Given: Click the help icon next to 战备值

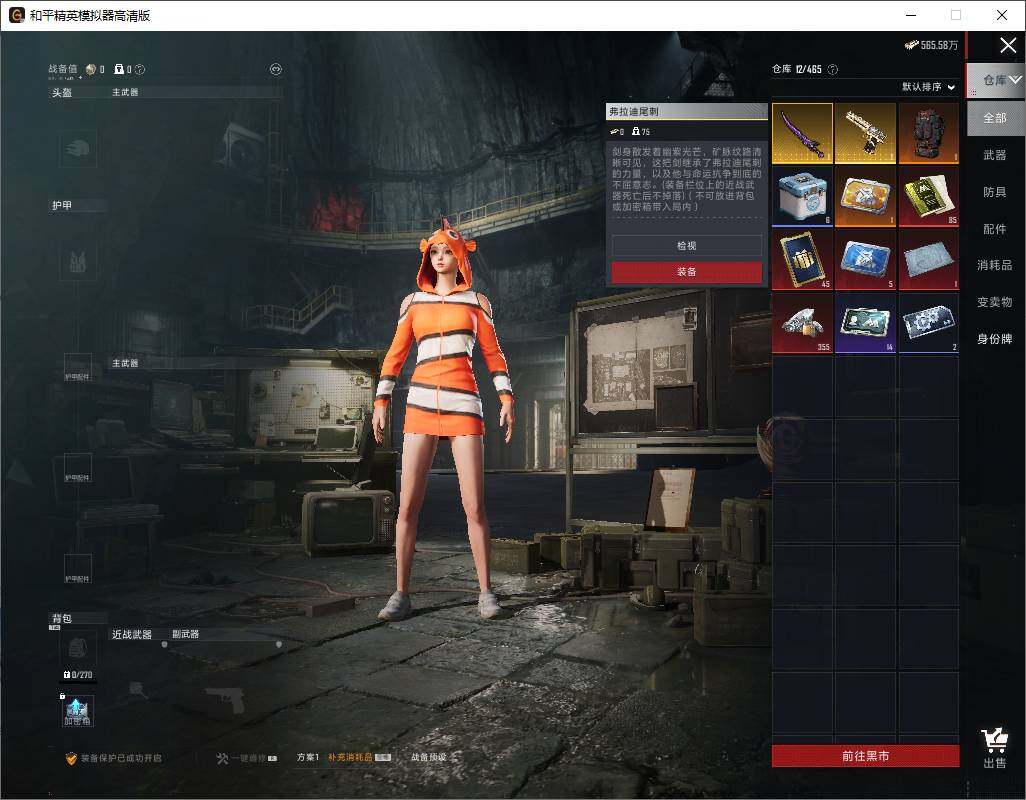Looking at the screenshot, I should coord(139,69).
